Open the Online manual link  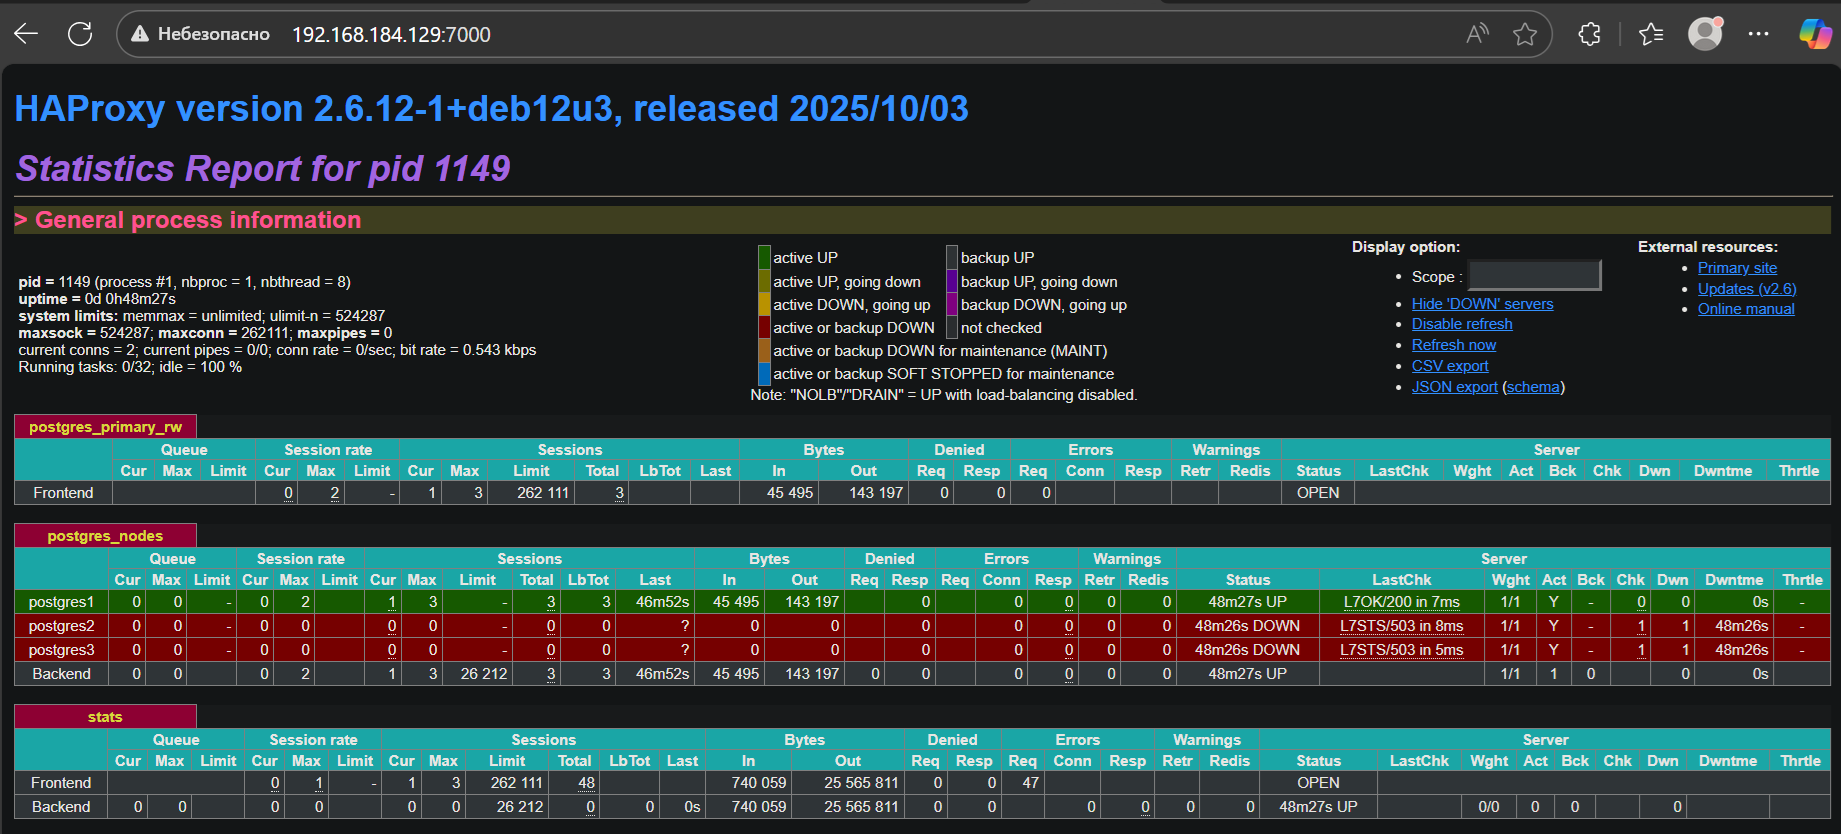click(x=1745, y=309)
